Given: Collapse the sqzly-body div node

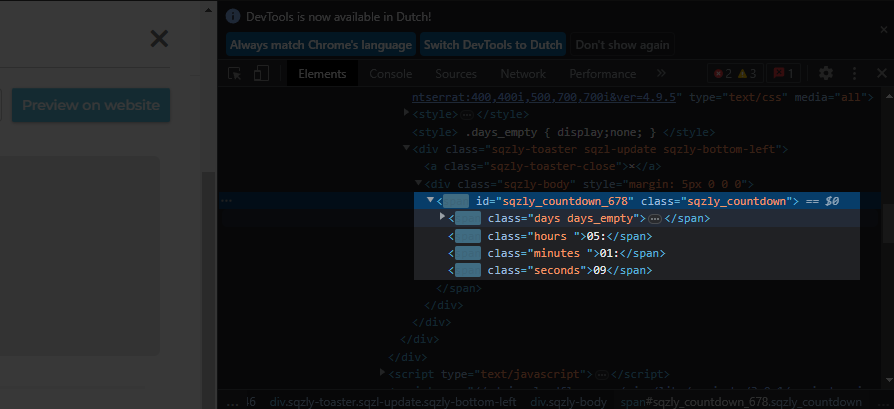Looking at the screenshot, I should [x=418, y=183].
